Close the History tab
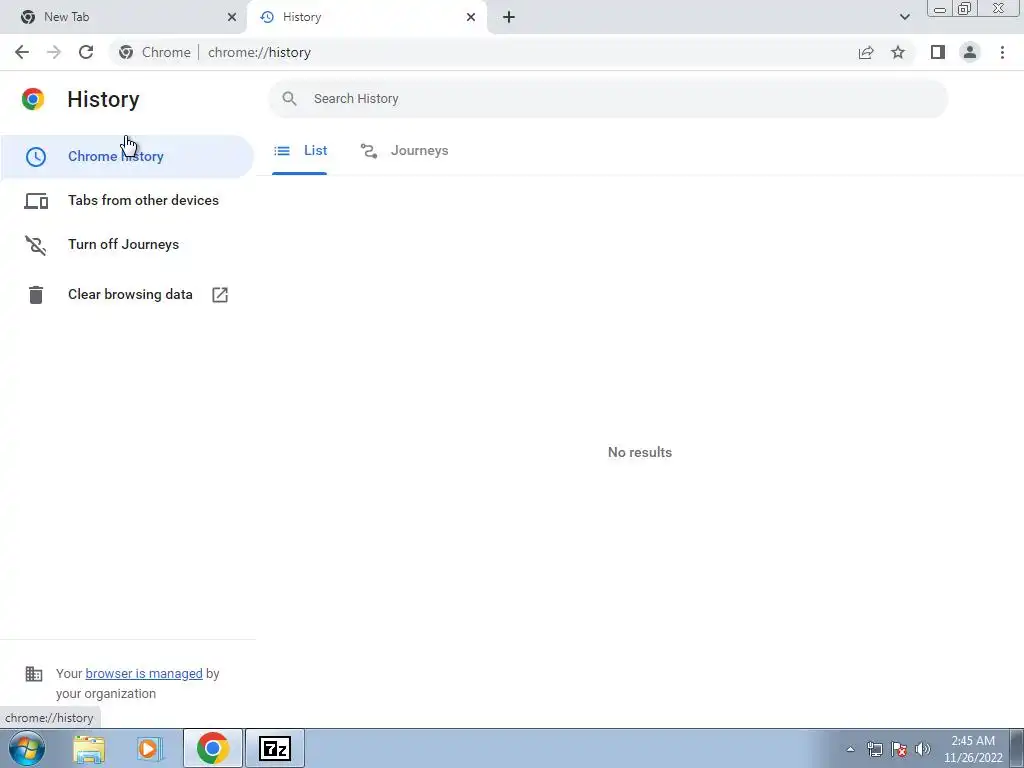1024x768 pixels. [x=471, y=17]
